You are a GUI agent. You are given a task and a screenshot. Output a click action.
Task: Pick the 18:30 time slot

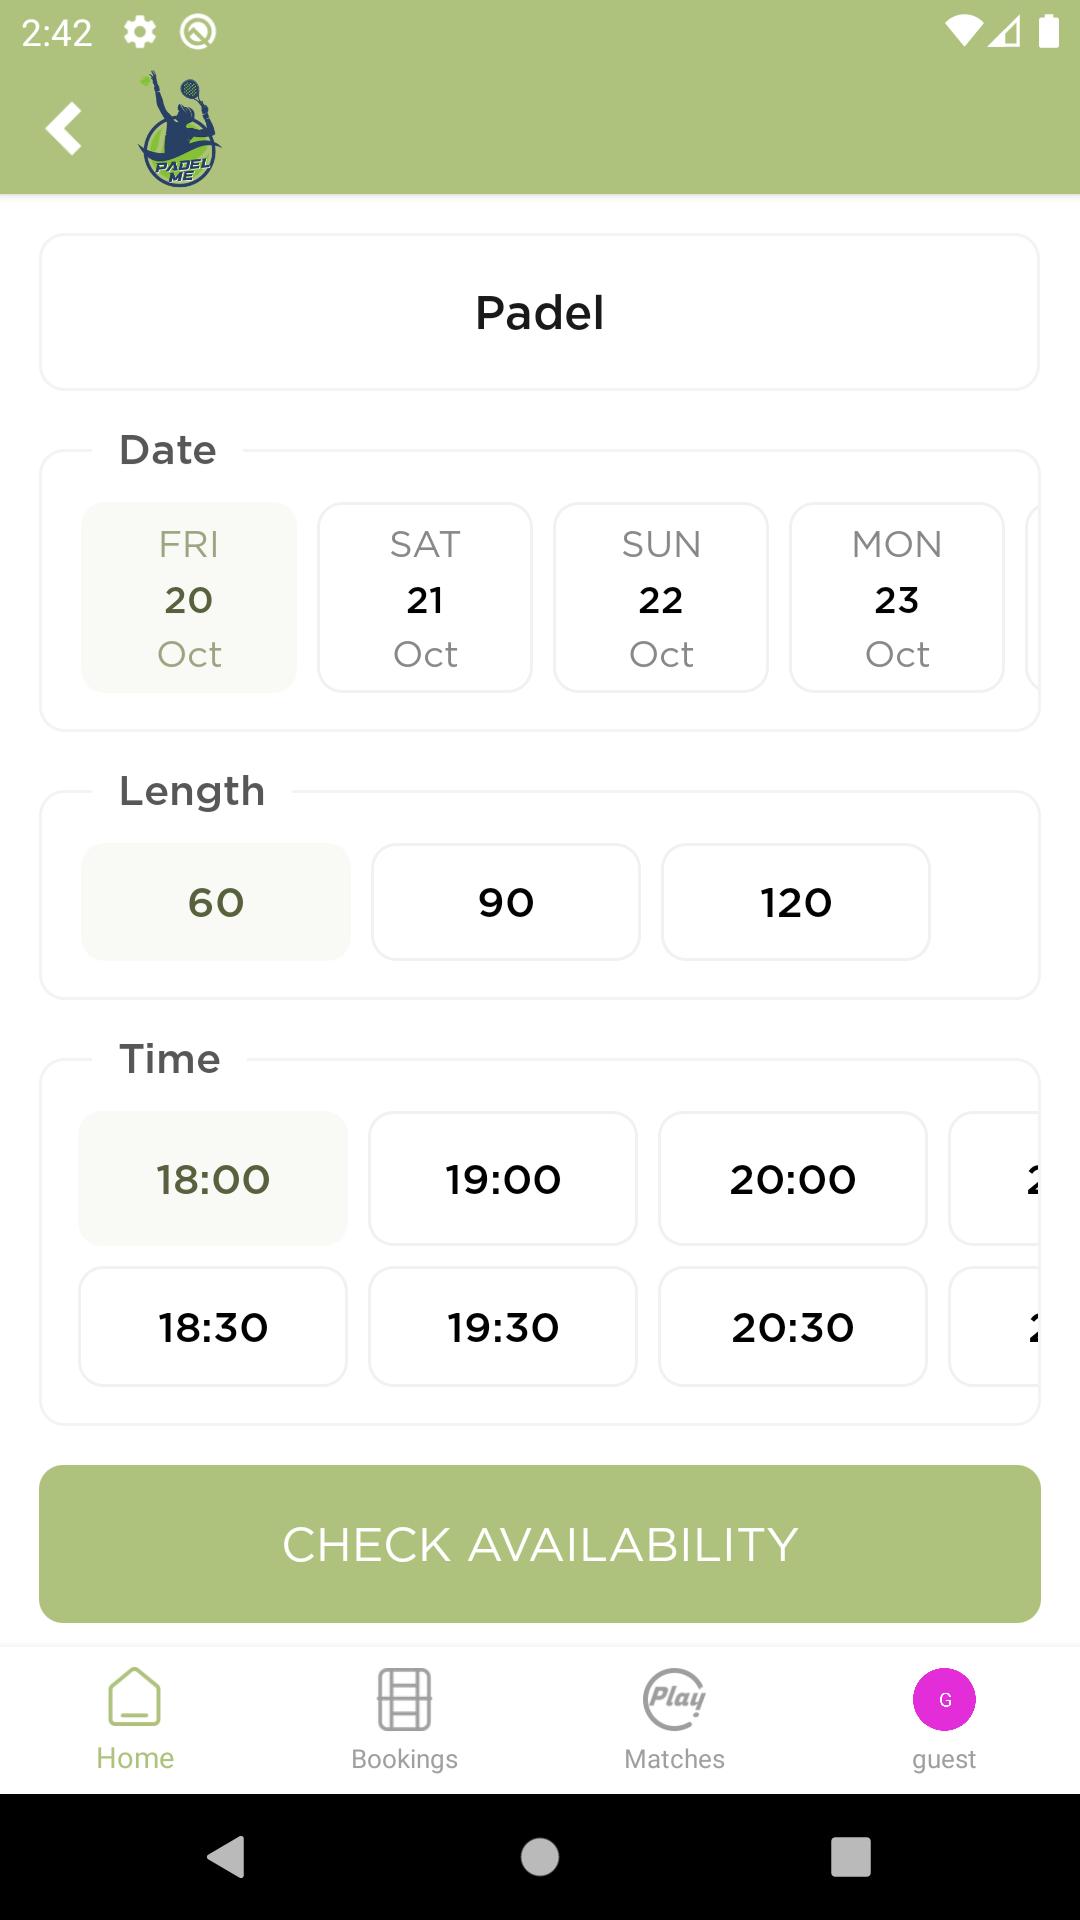coord(213,1327)
